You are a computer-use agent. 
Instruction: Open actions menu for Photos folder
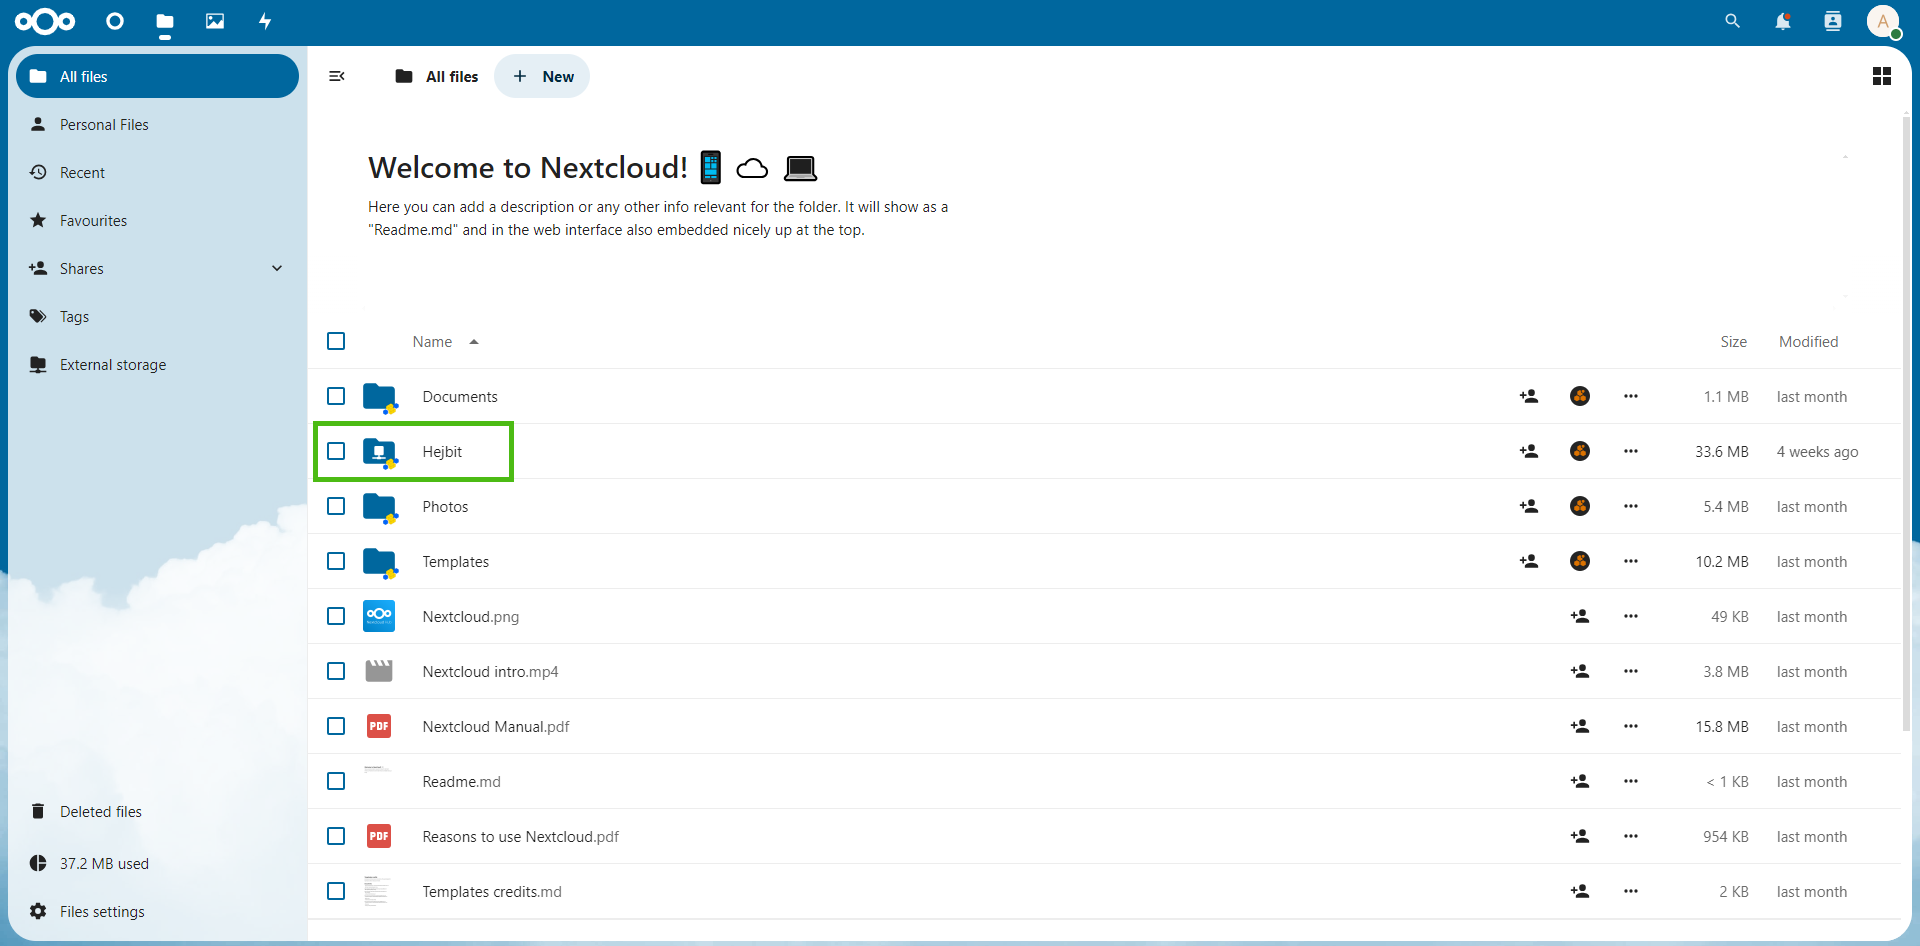click(x=1631, y=506)
